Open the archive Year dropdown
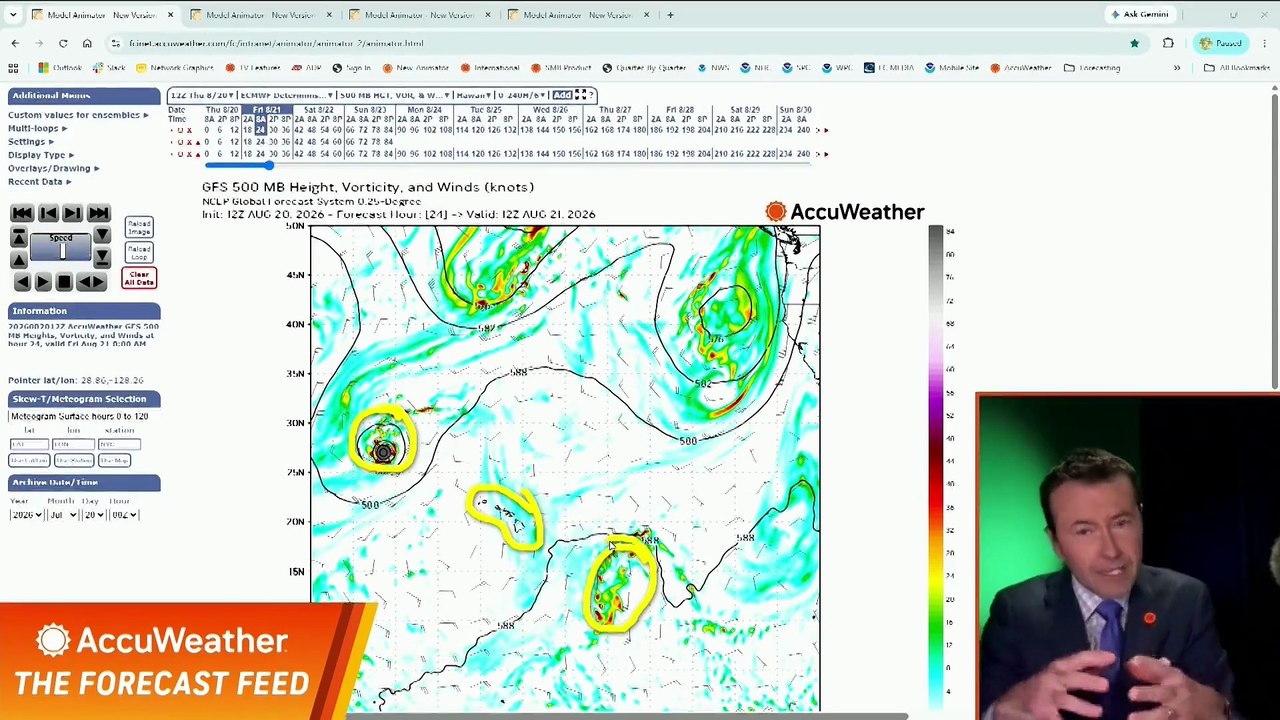 click(26, 514)
